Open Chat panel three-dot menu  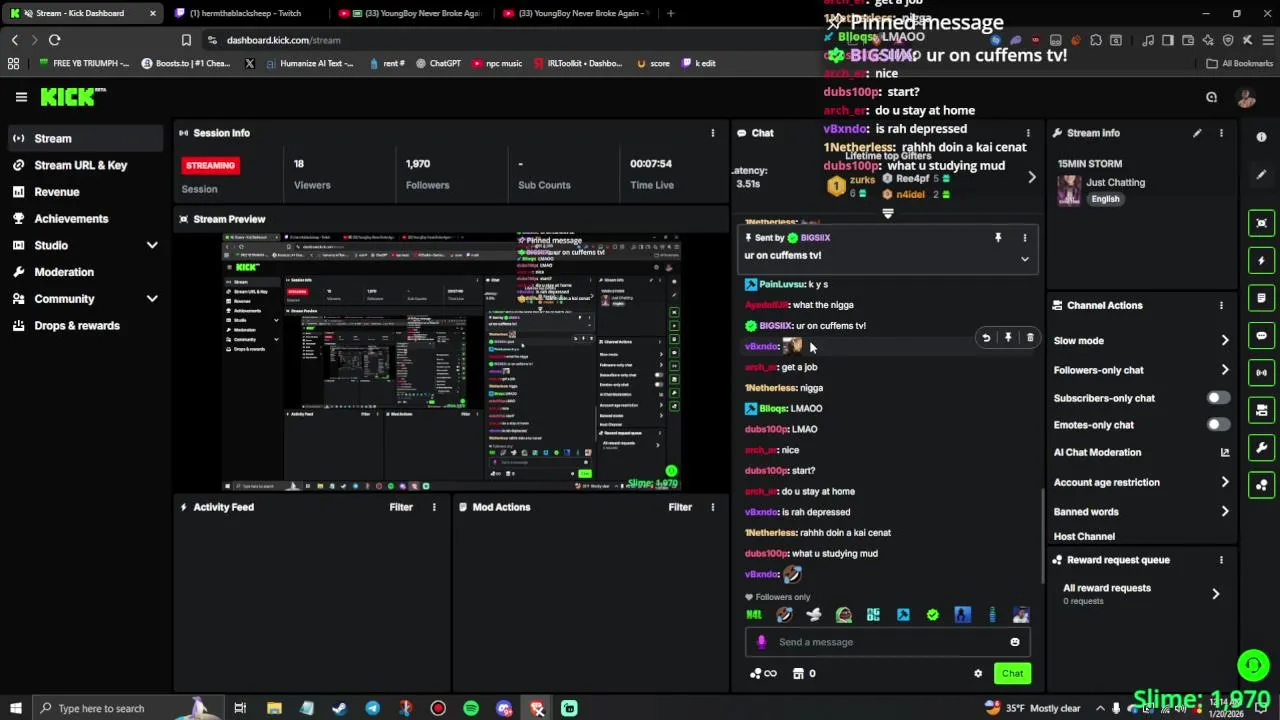point(1028,133)
